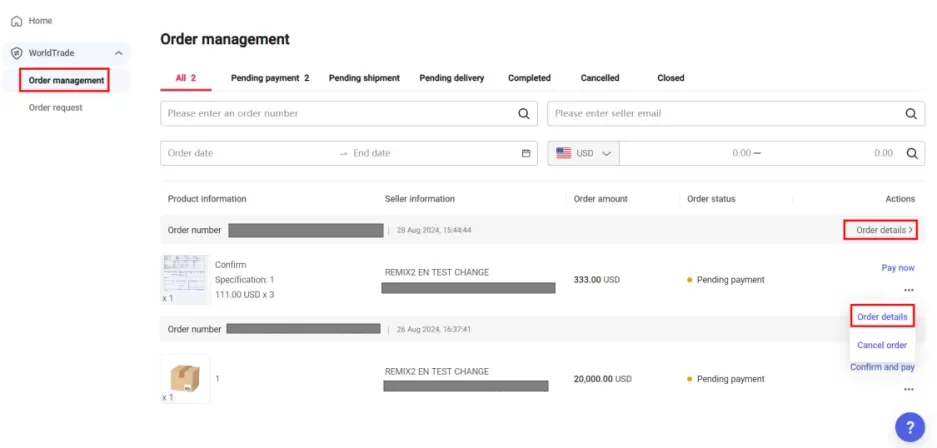Click the order number input field
Screen dimensions: 937x448
(340, 114)
